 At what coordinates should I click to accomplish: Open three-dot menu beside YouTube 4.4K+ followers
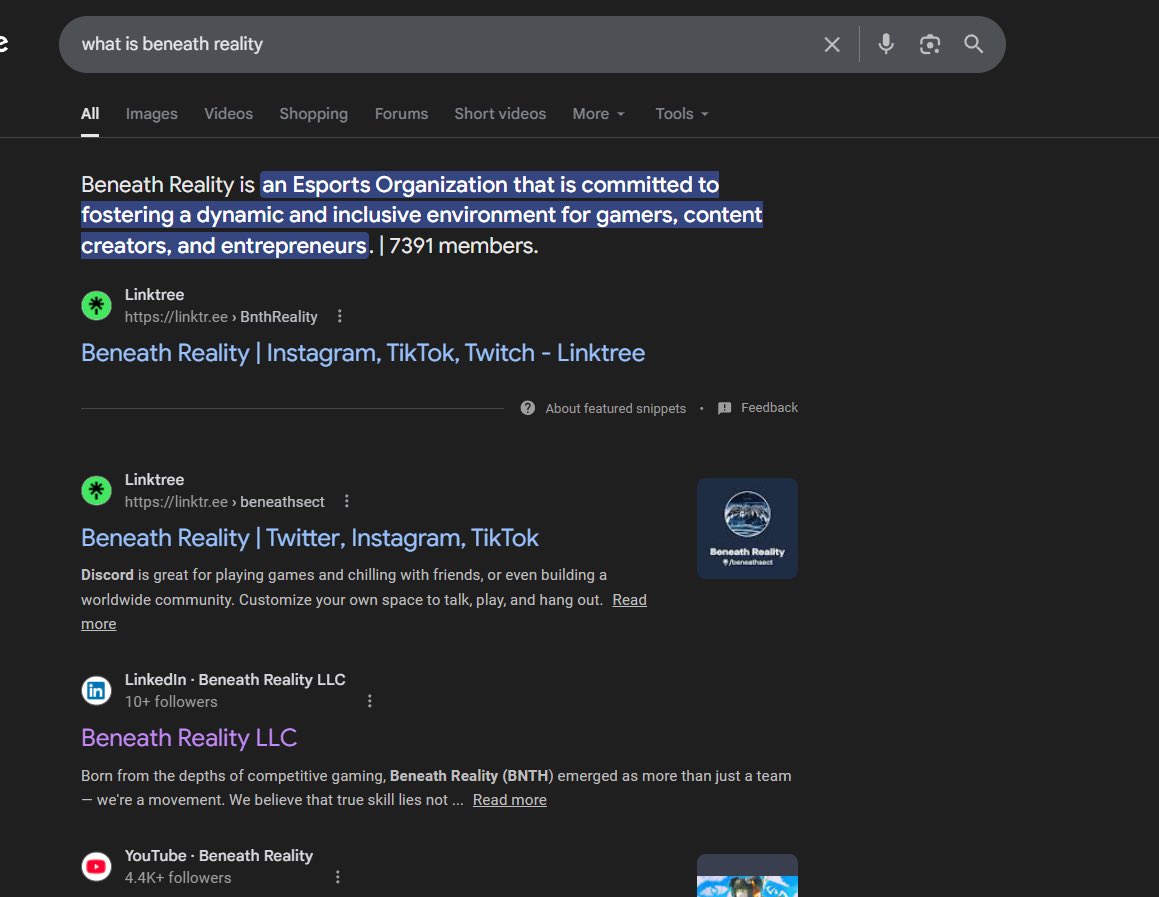click(x=338, y=877)
